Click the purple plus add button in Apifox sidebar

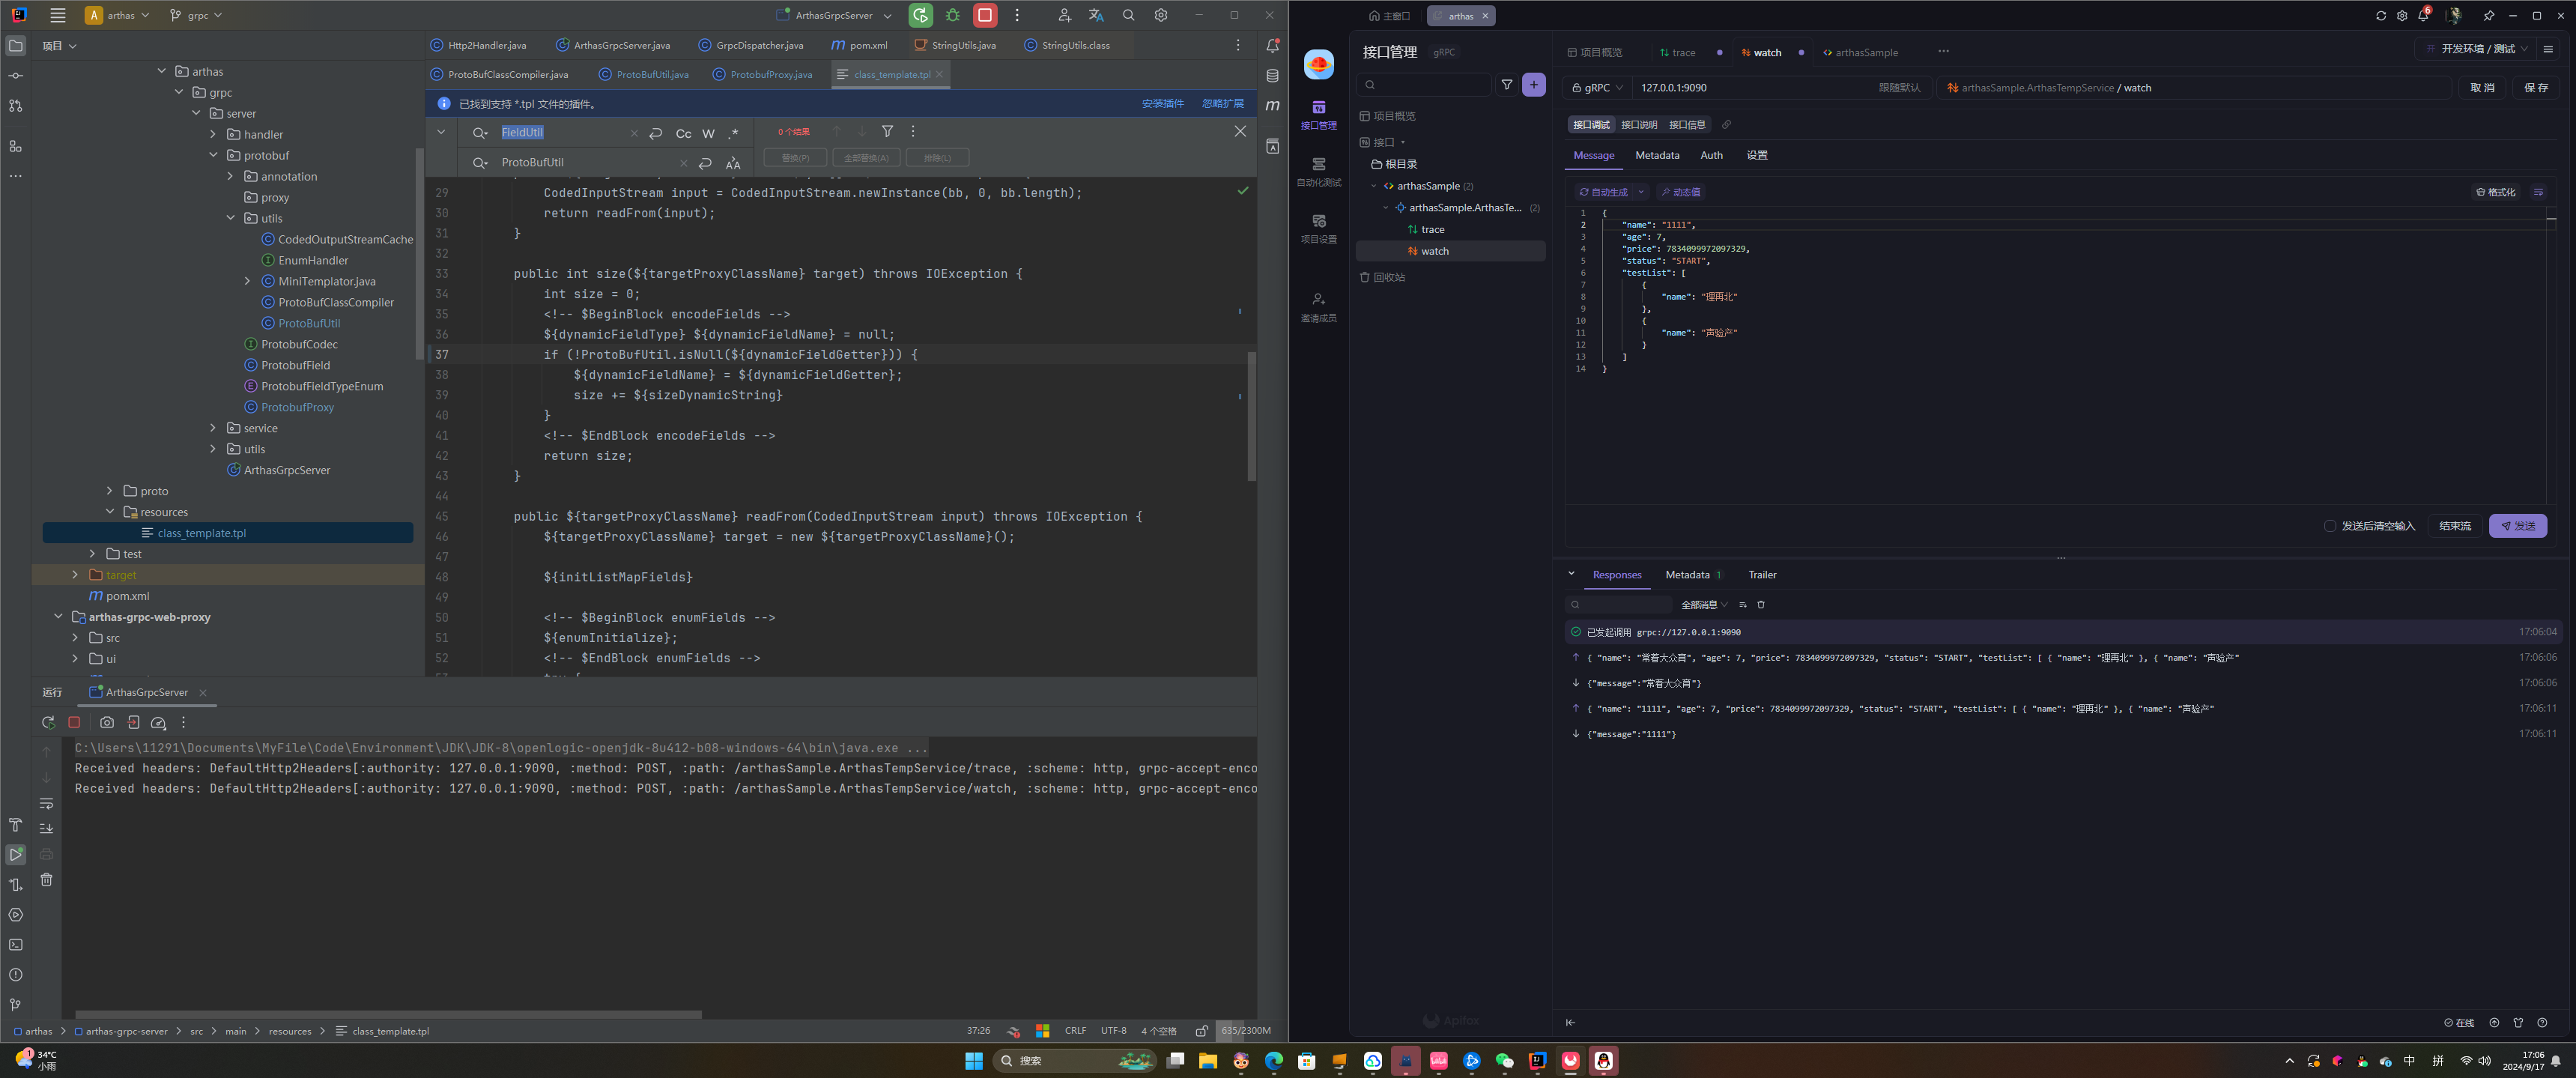click(x=1533, y=85)
